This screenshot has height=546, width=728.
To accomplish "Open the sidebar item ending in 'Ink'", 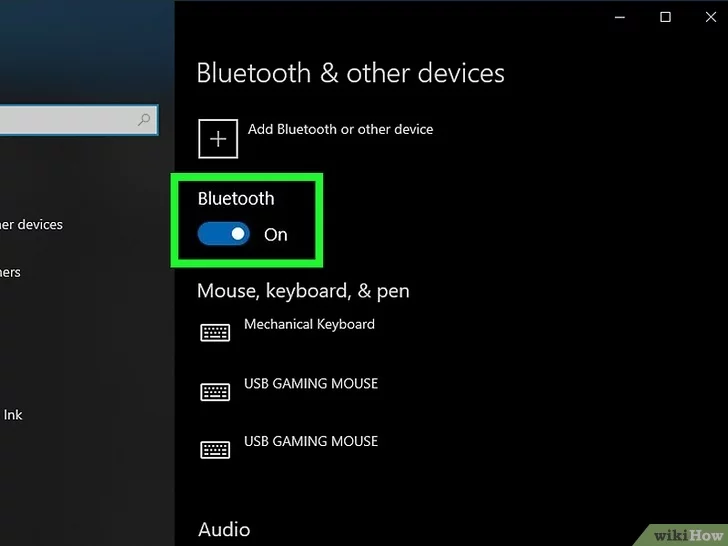I will [13, 415].
